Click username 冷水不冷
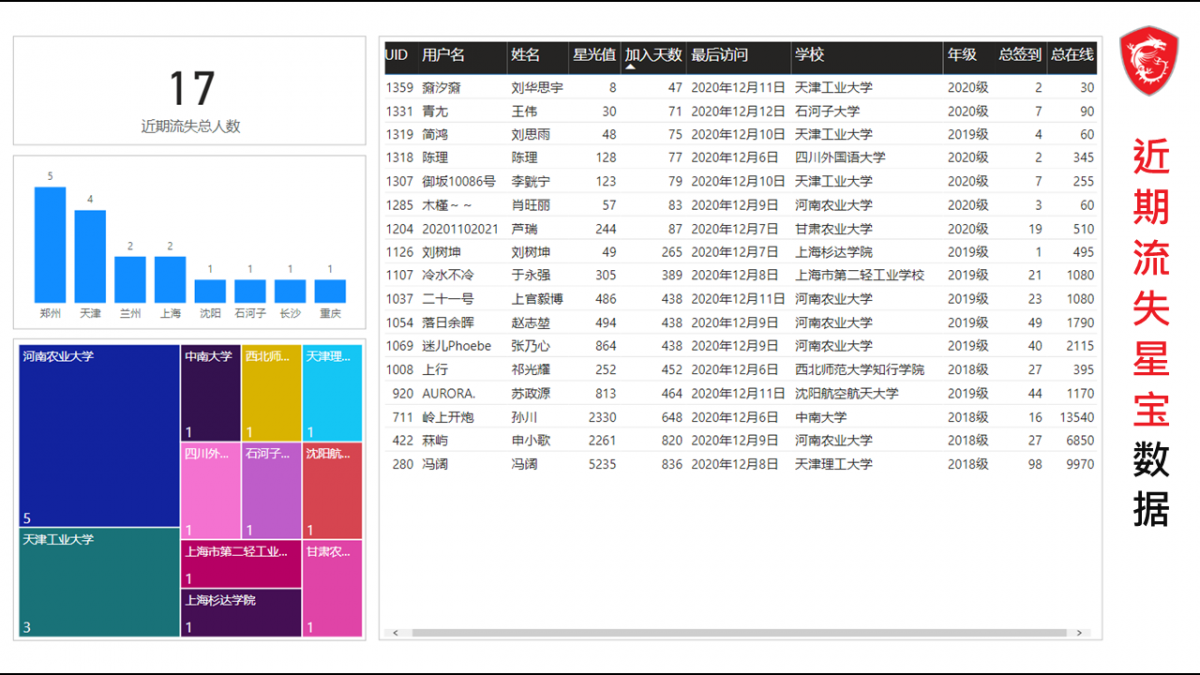1200x675 pixels. point(447,275)
